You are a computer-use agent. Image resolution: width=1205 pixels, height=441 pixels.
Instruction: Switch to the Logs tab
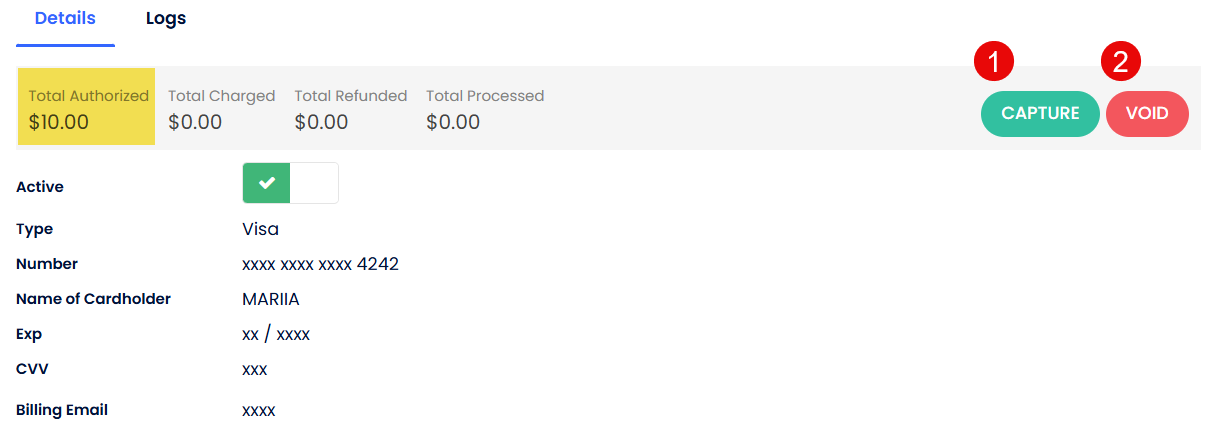(166, 19)
